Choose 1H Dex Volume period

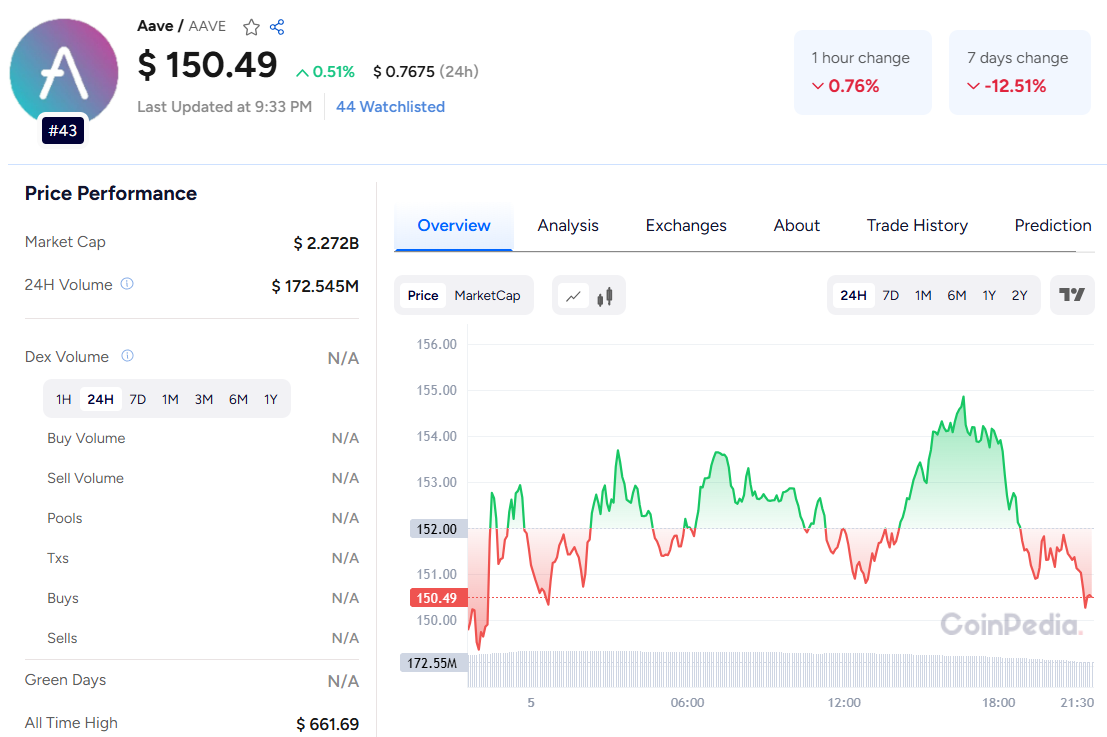pos(64,400)
